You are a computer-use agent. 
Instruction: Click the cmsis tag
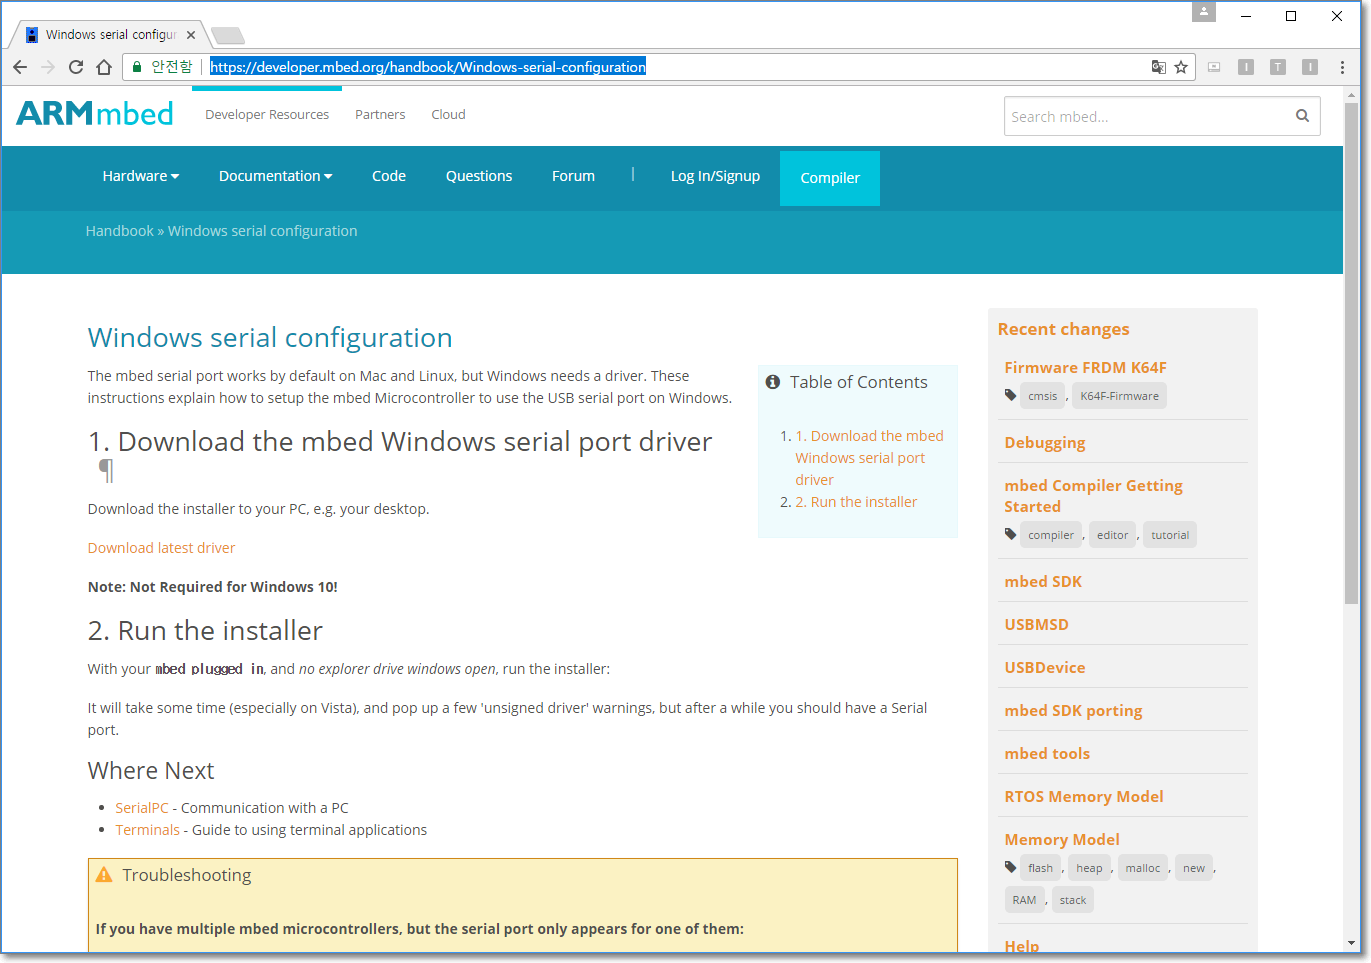(1042, 396)
